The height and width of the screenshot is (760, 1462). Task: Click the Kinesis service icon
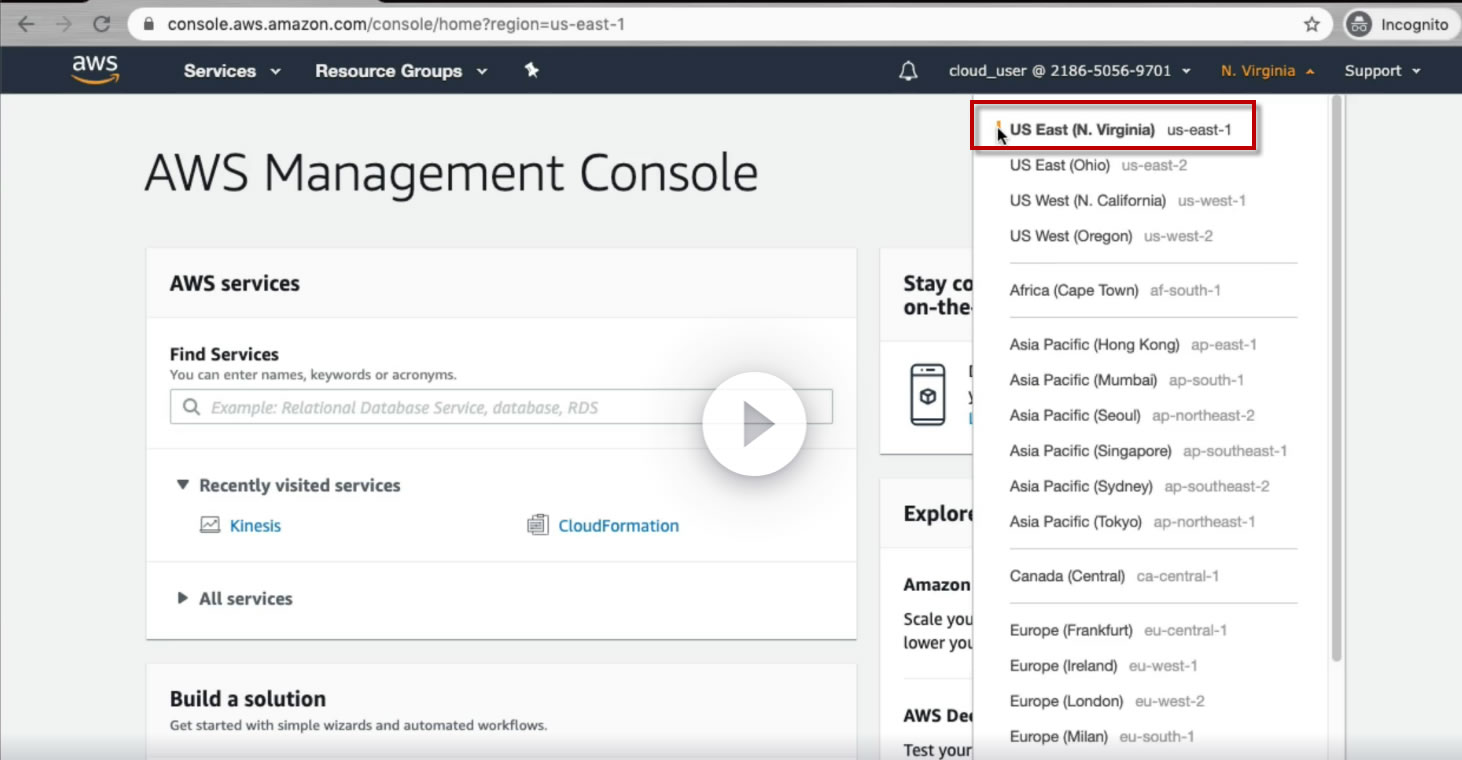click(x=210, y=525)
